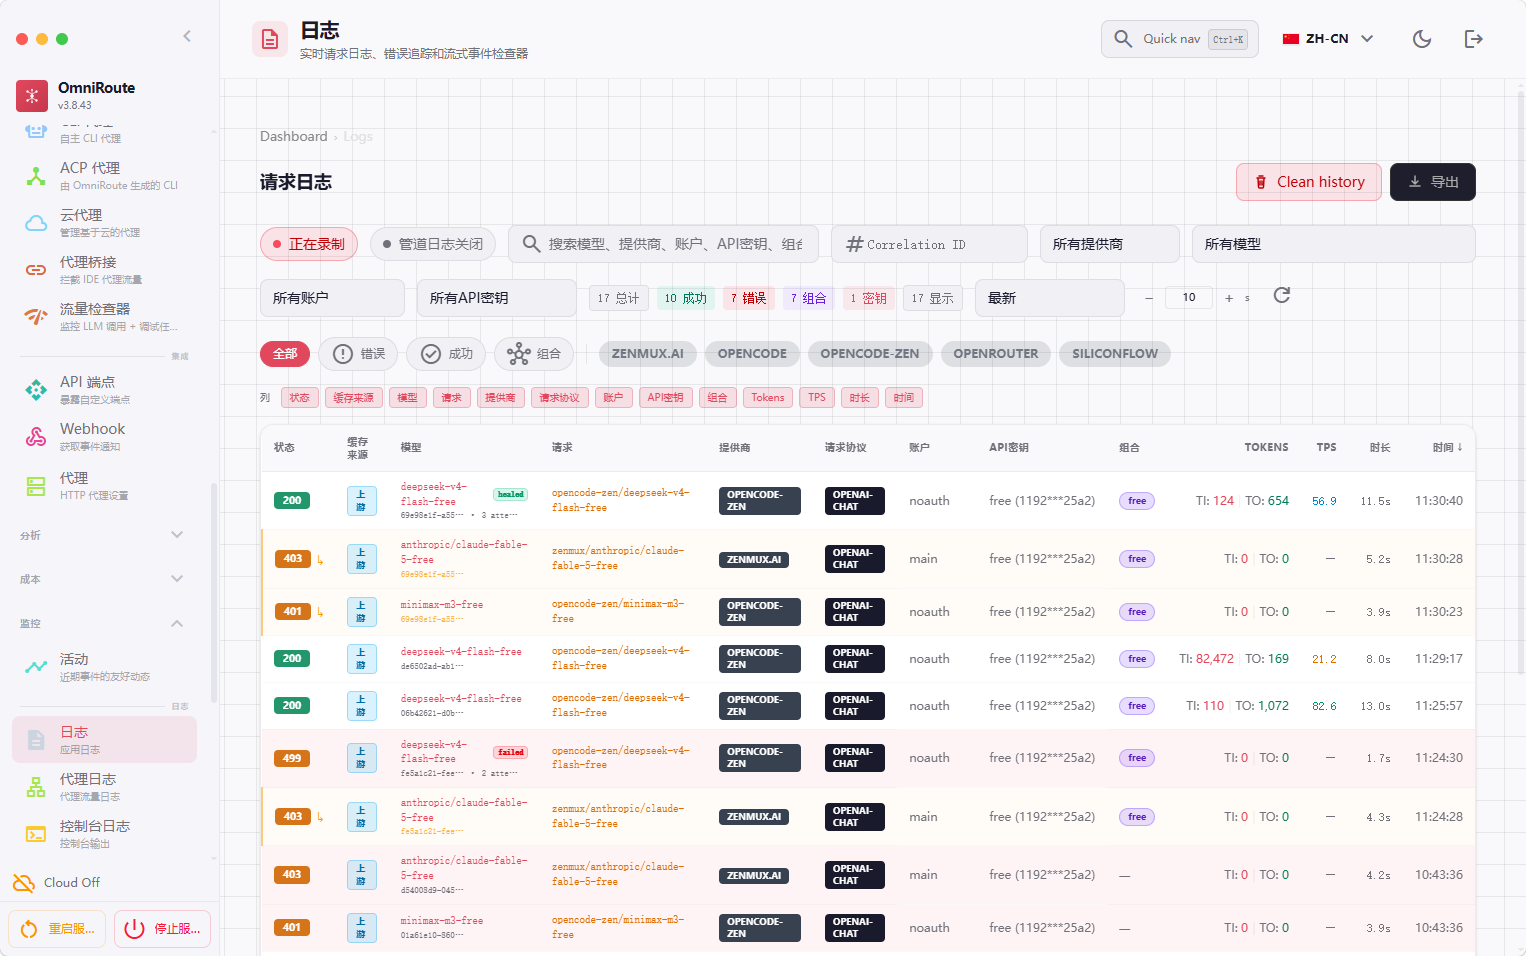This screenshot has width=1526, height=956.
Task: Click the retry arrow beside 401 at 11:30:23
Action: 320,612
